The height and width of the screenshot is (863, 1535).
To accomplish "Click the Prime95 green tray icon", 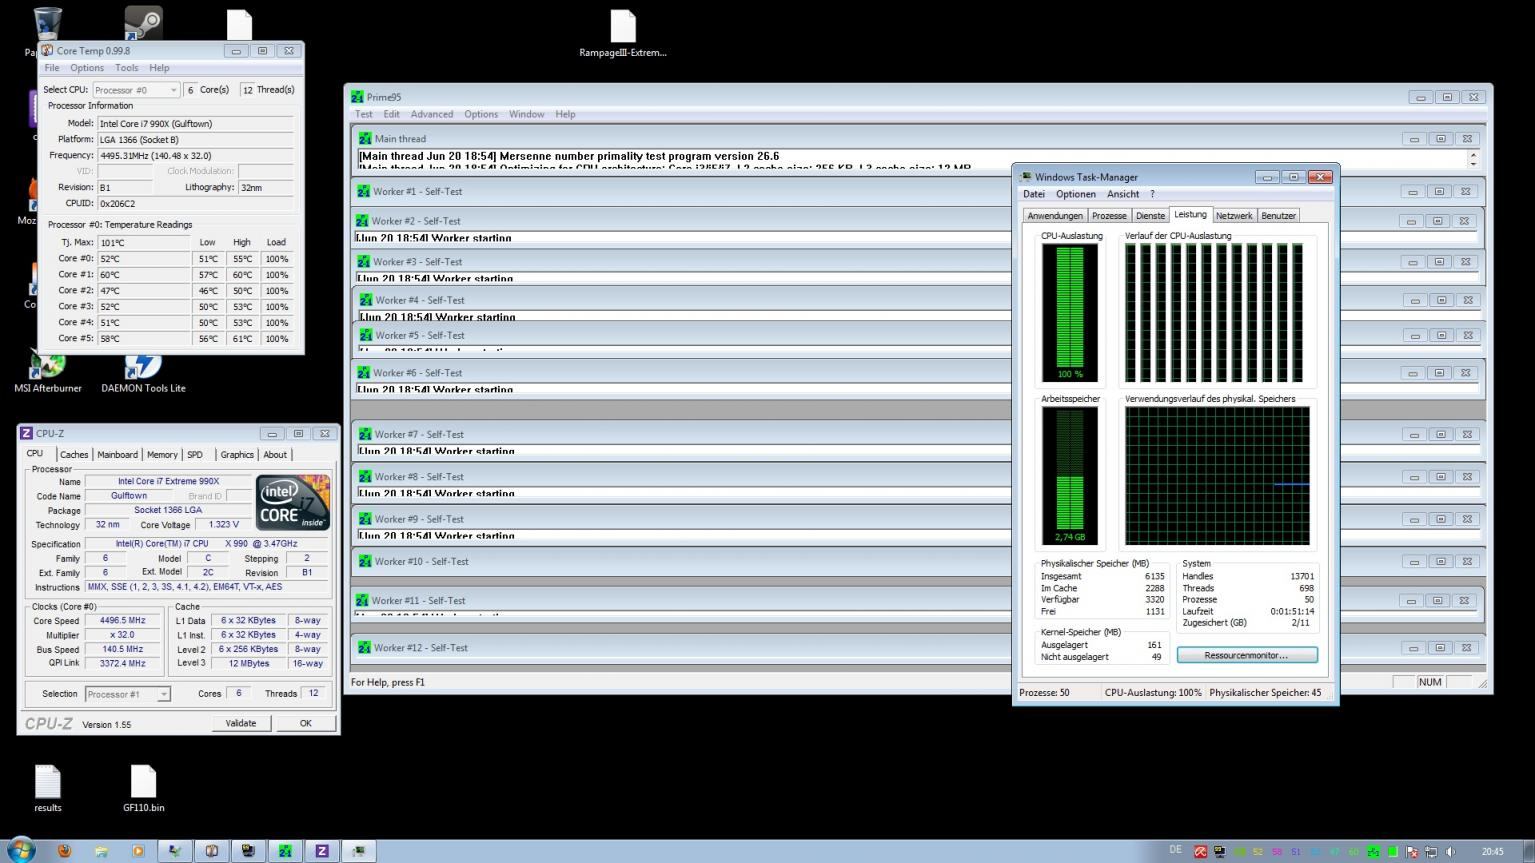I will [x=1374, y=852].
